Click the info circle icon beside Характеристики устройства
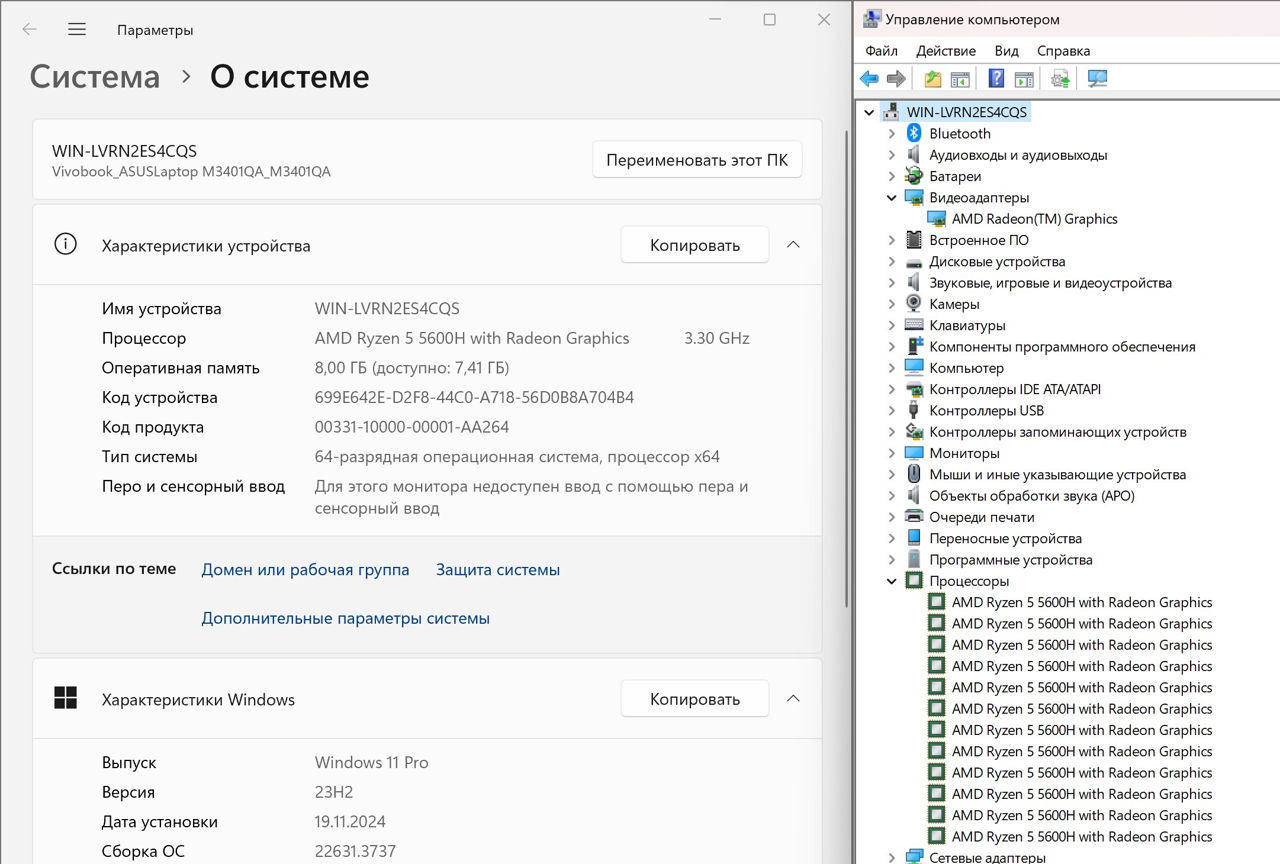This screenshot has width=1280, height=864. click(x=65, y=244)
